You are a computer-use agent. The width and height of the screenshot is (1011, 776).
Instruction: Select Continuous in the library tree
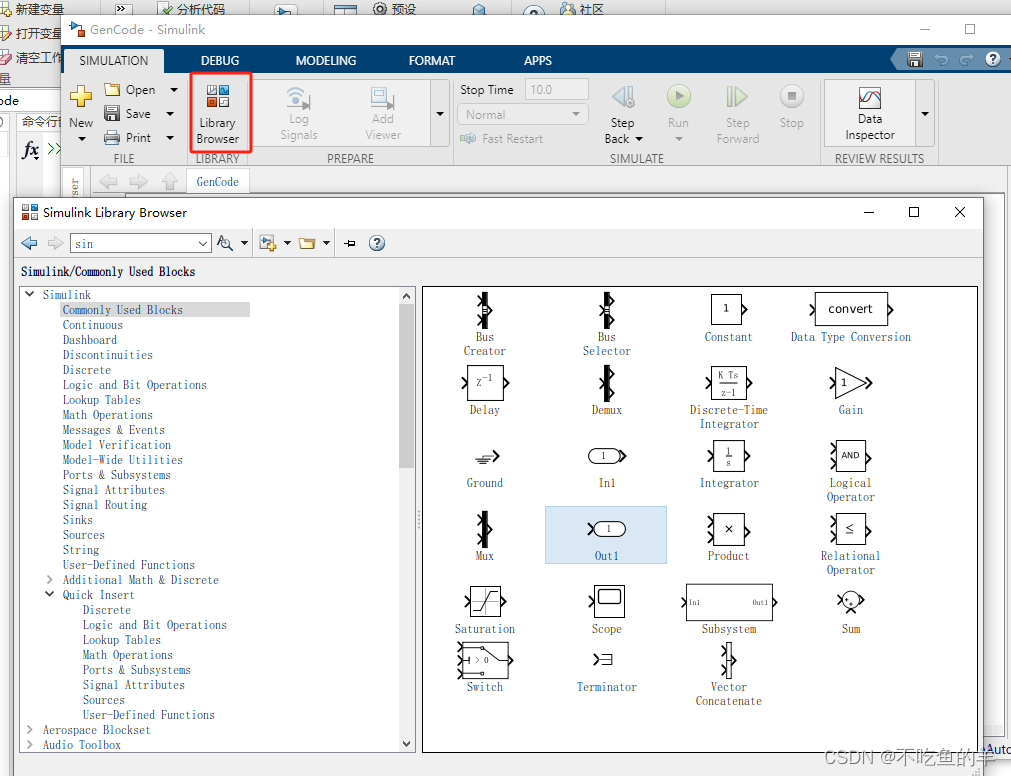click(x=92, y=325)
